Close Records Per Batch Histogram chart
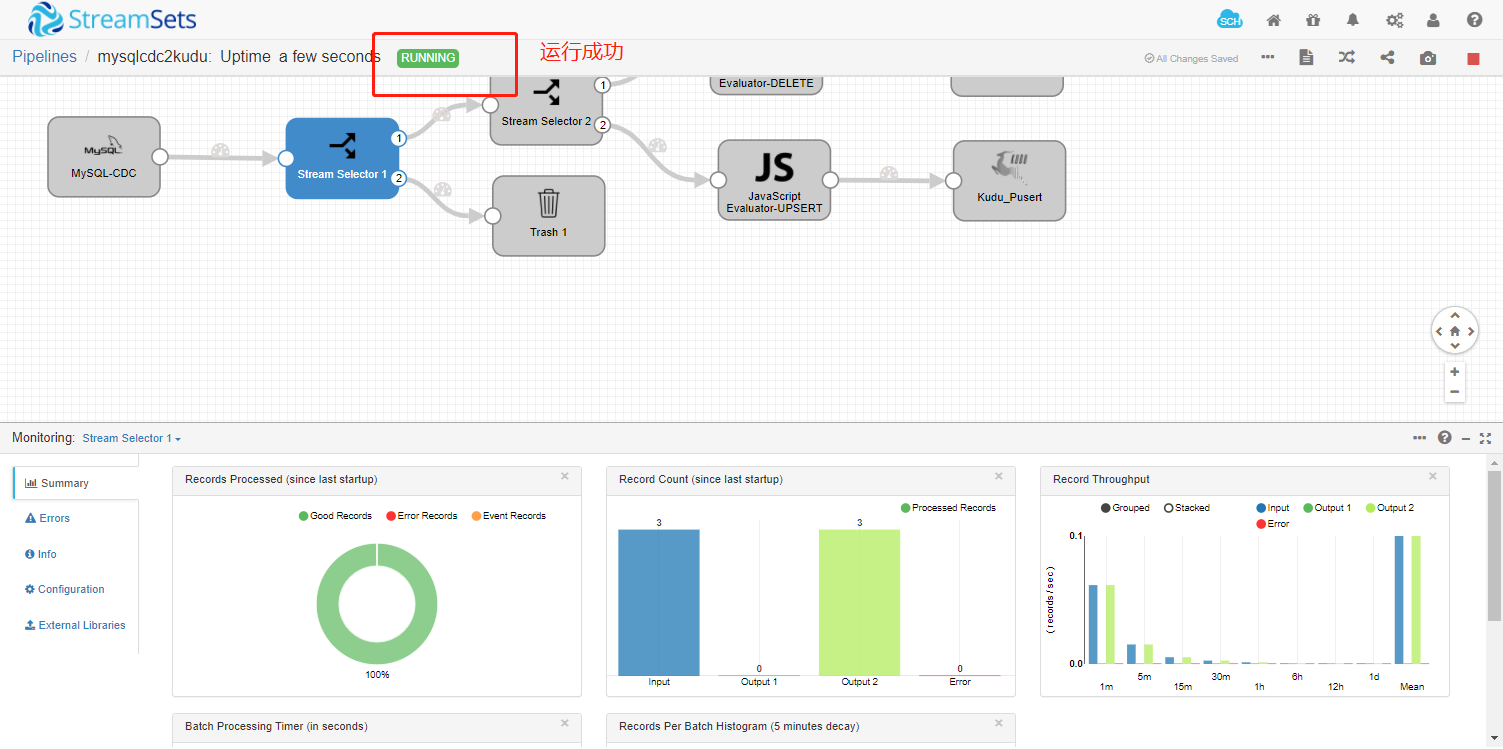Image resolution: width=1503 pixels, height=749 pixels. [x=998, y=723]
